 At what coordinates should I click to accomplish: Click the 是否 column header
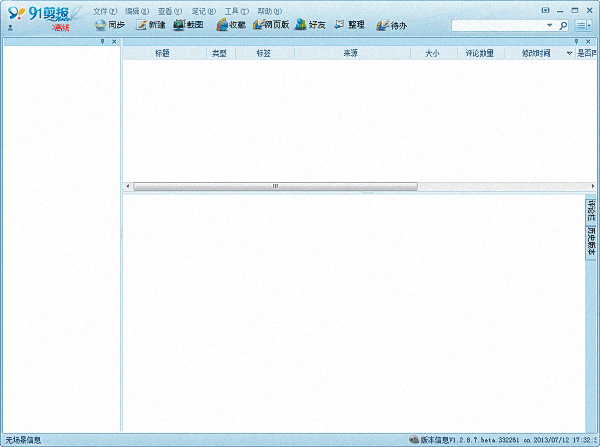coord(586,53)
